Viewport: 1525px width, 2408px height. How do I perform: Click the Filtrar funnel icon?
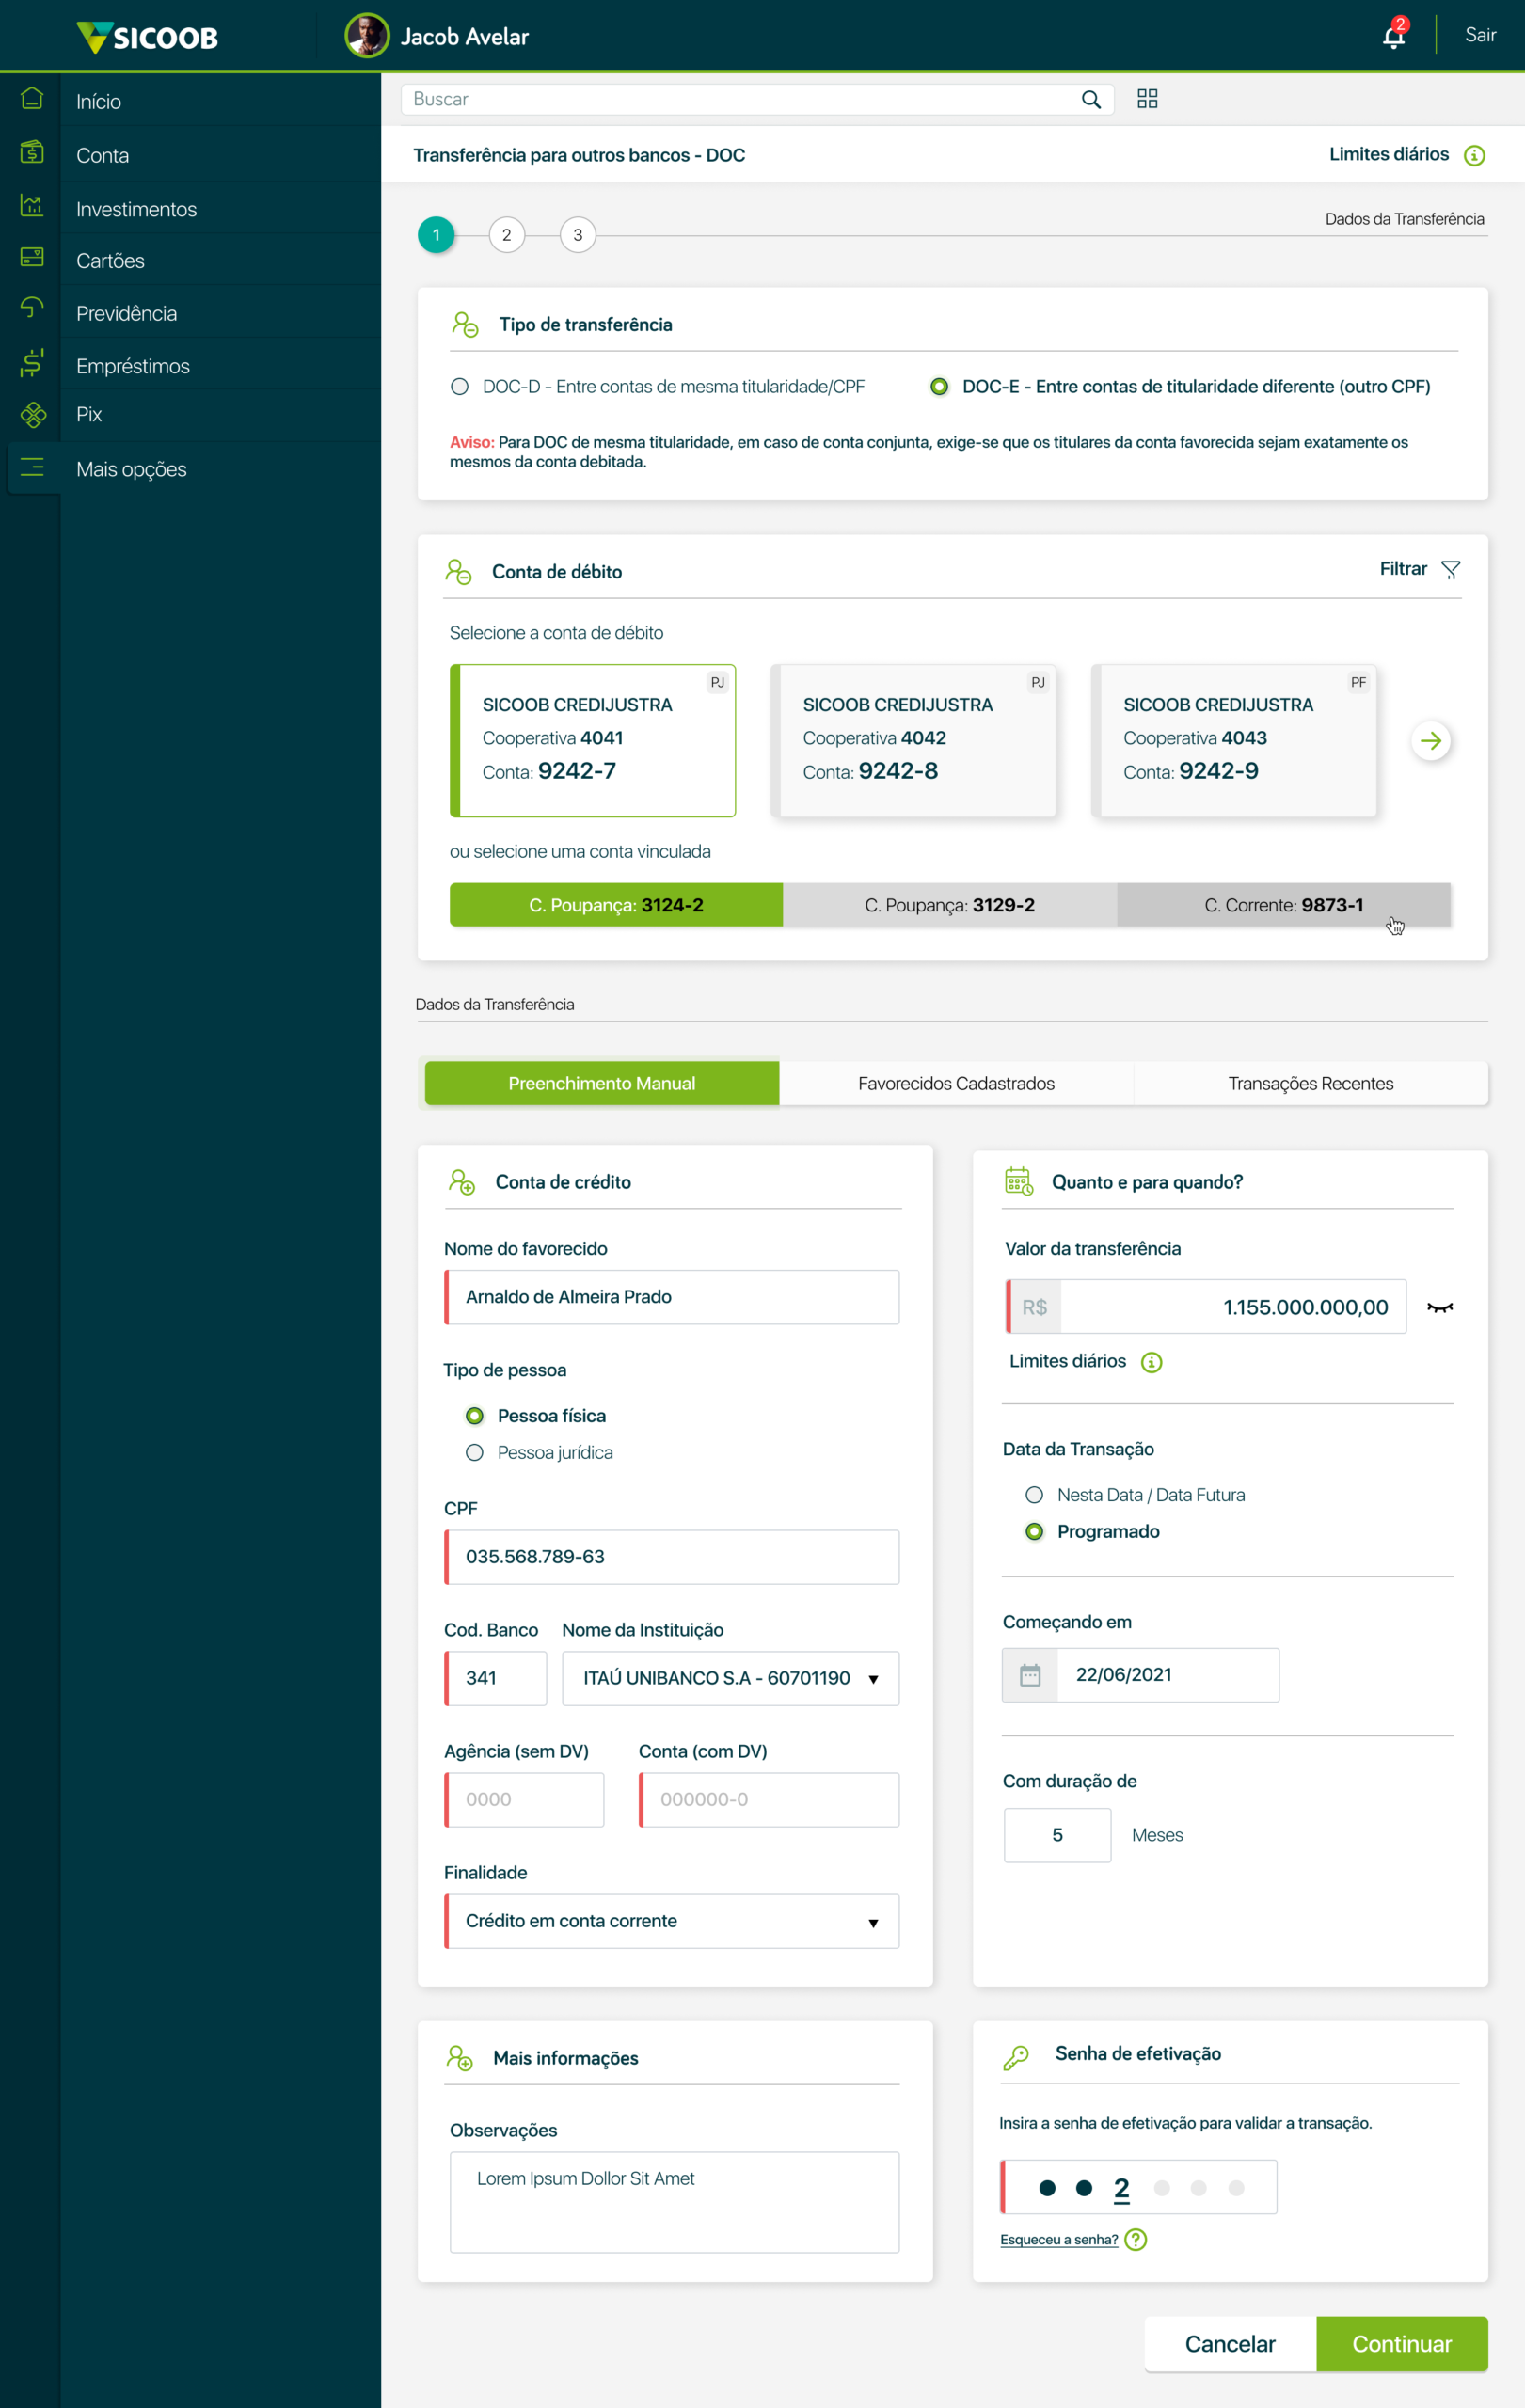pyautogui.click(x=1450, y=569)
